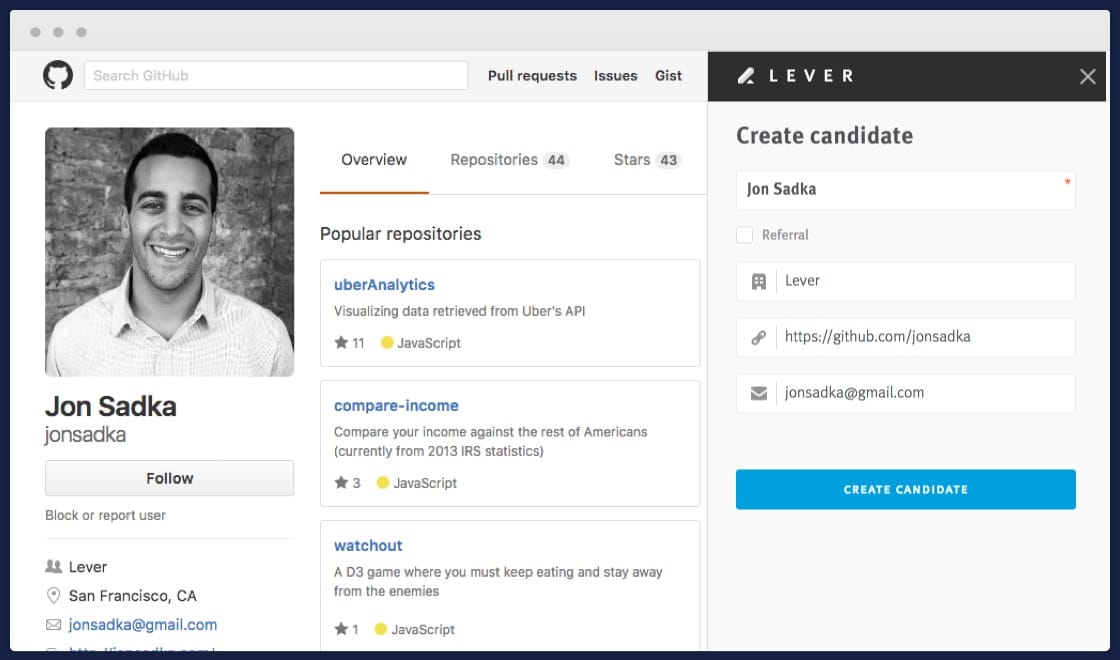Tick the Referral checkbox
1120x660 pixels.
point(744,235)
